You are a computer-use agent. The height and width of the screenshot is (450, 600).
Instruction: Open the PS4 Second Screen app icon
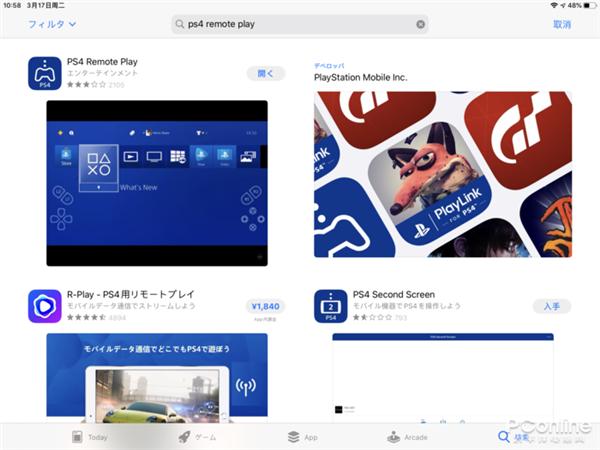click(x=331, y=306)
